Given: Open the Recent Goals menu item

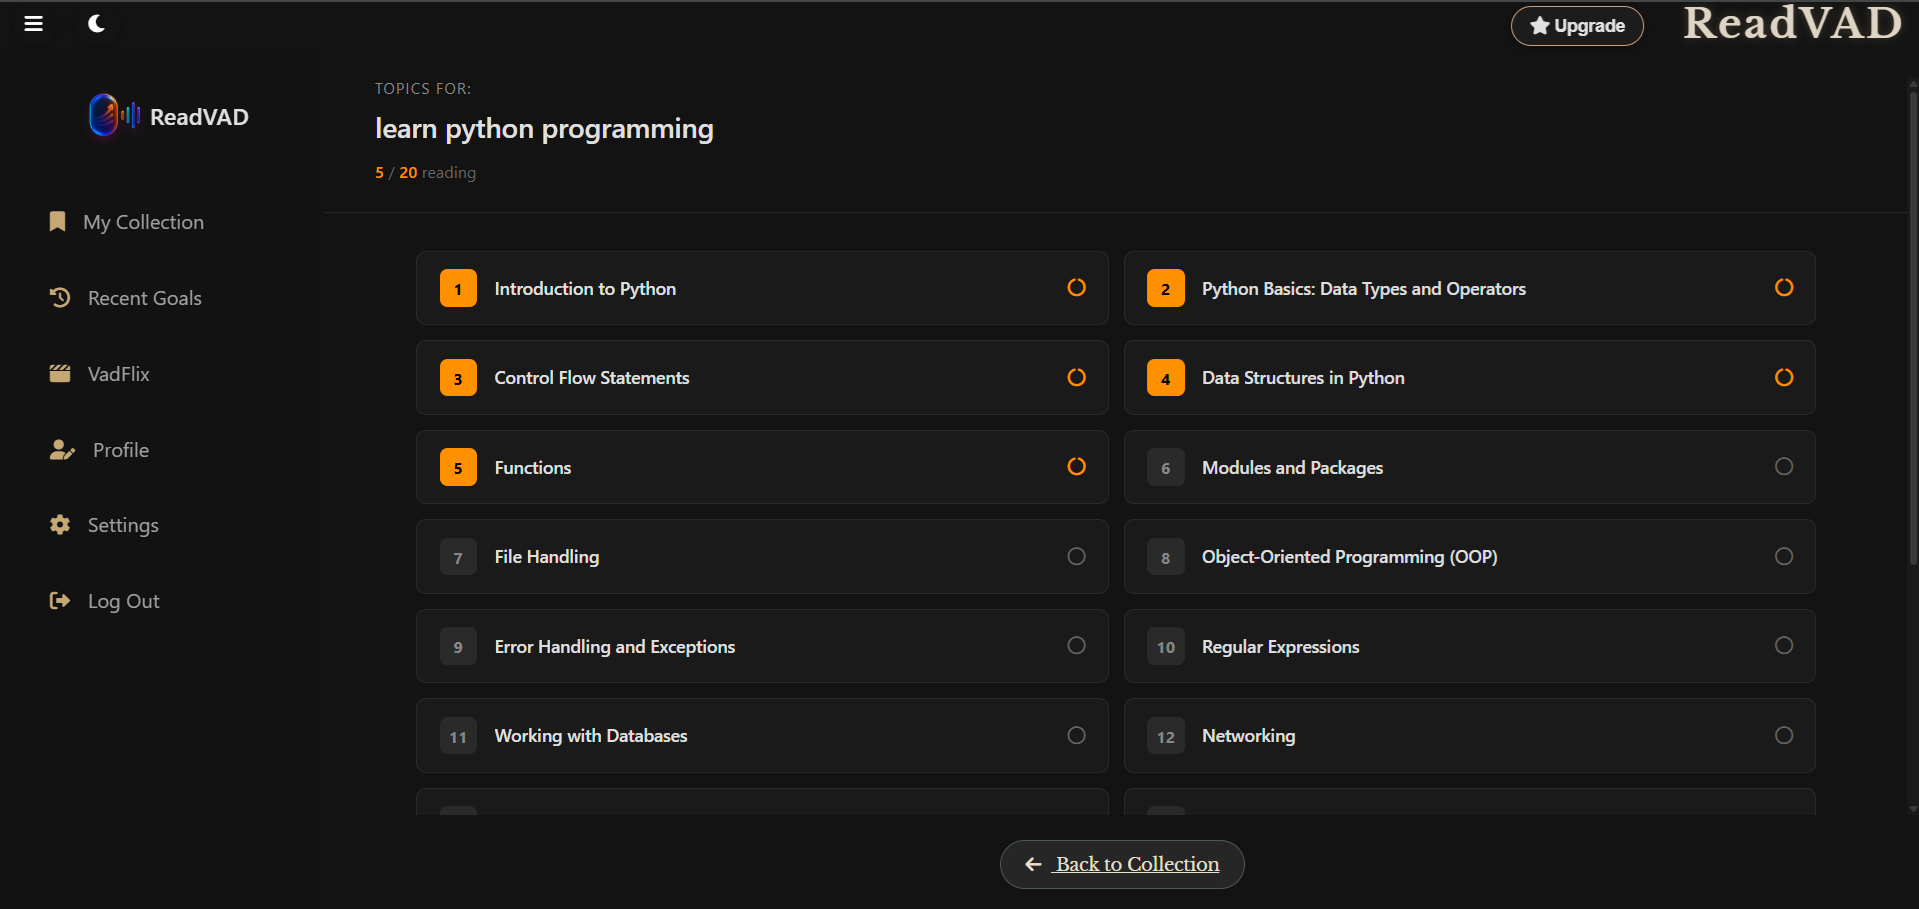Looking at the screenshot, I should 144,298.
